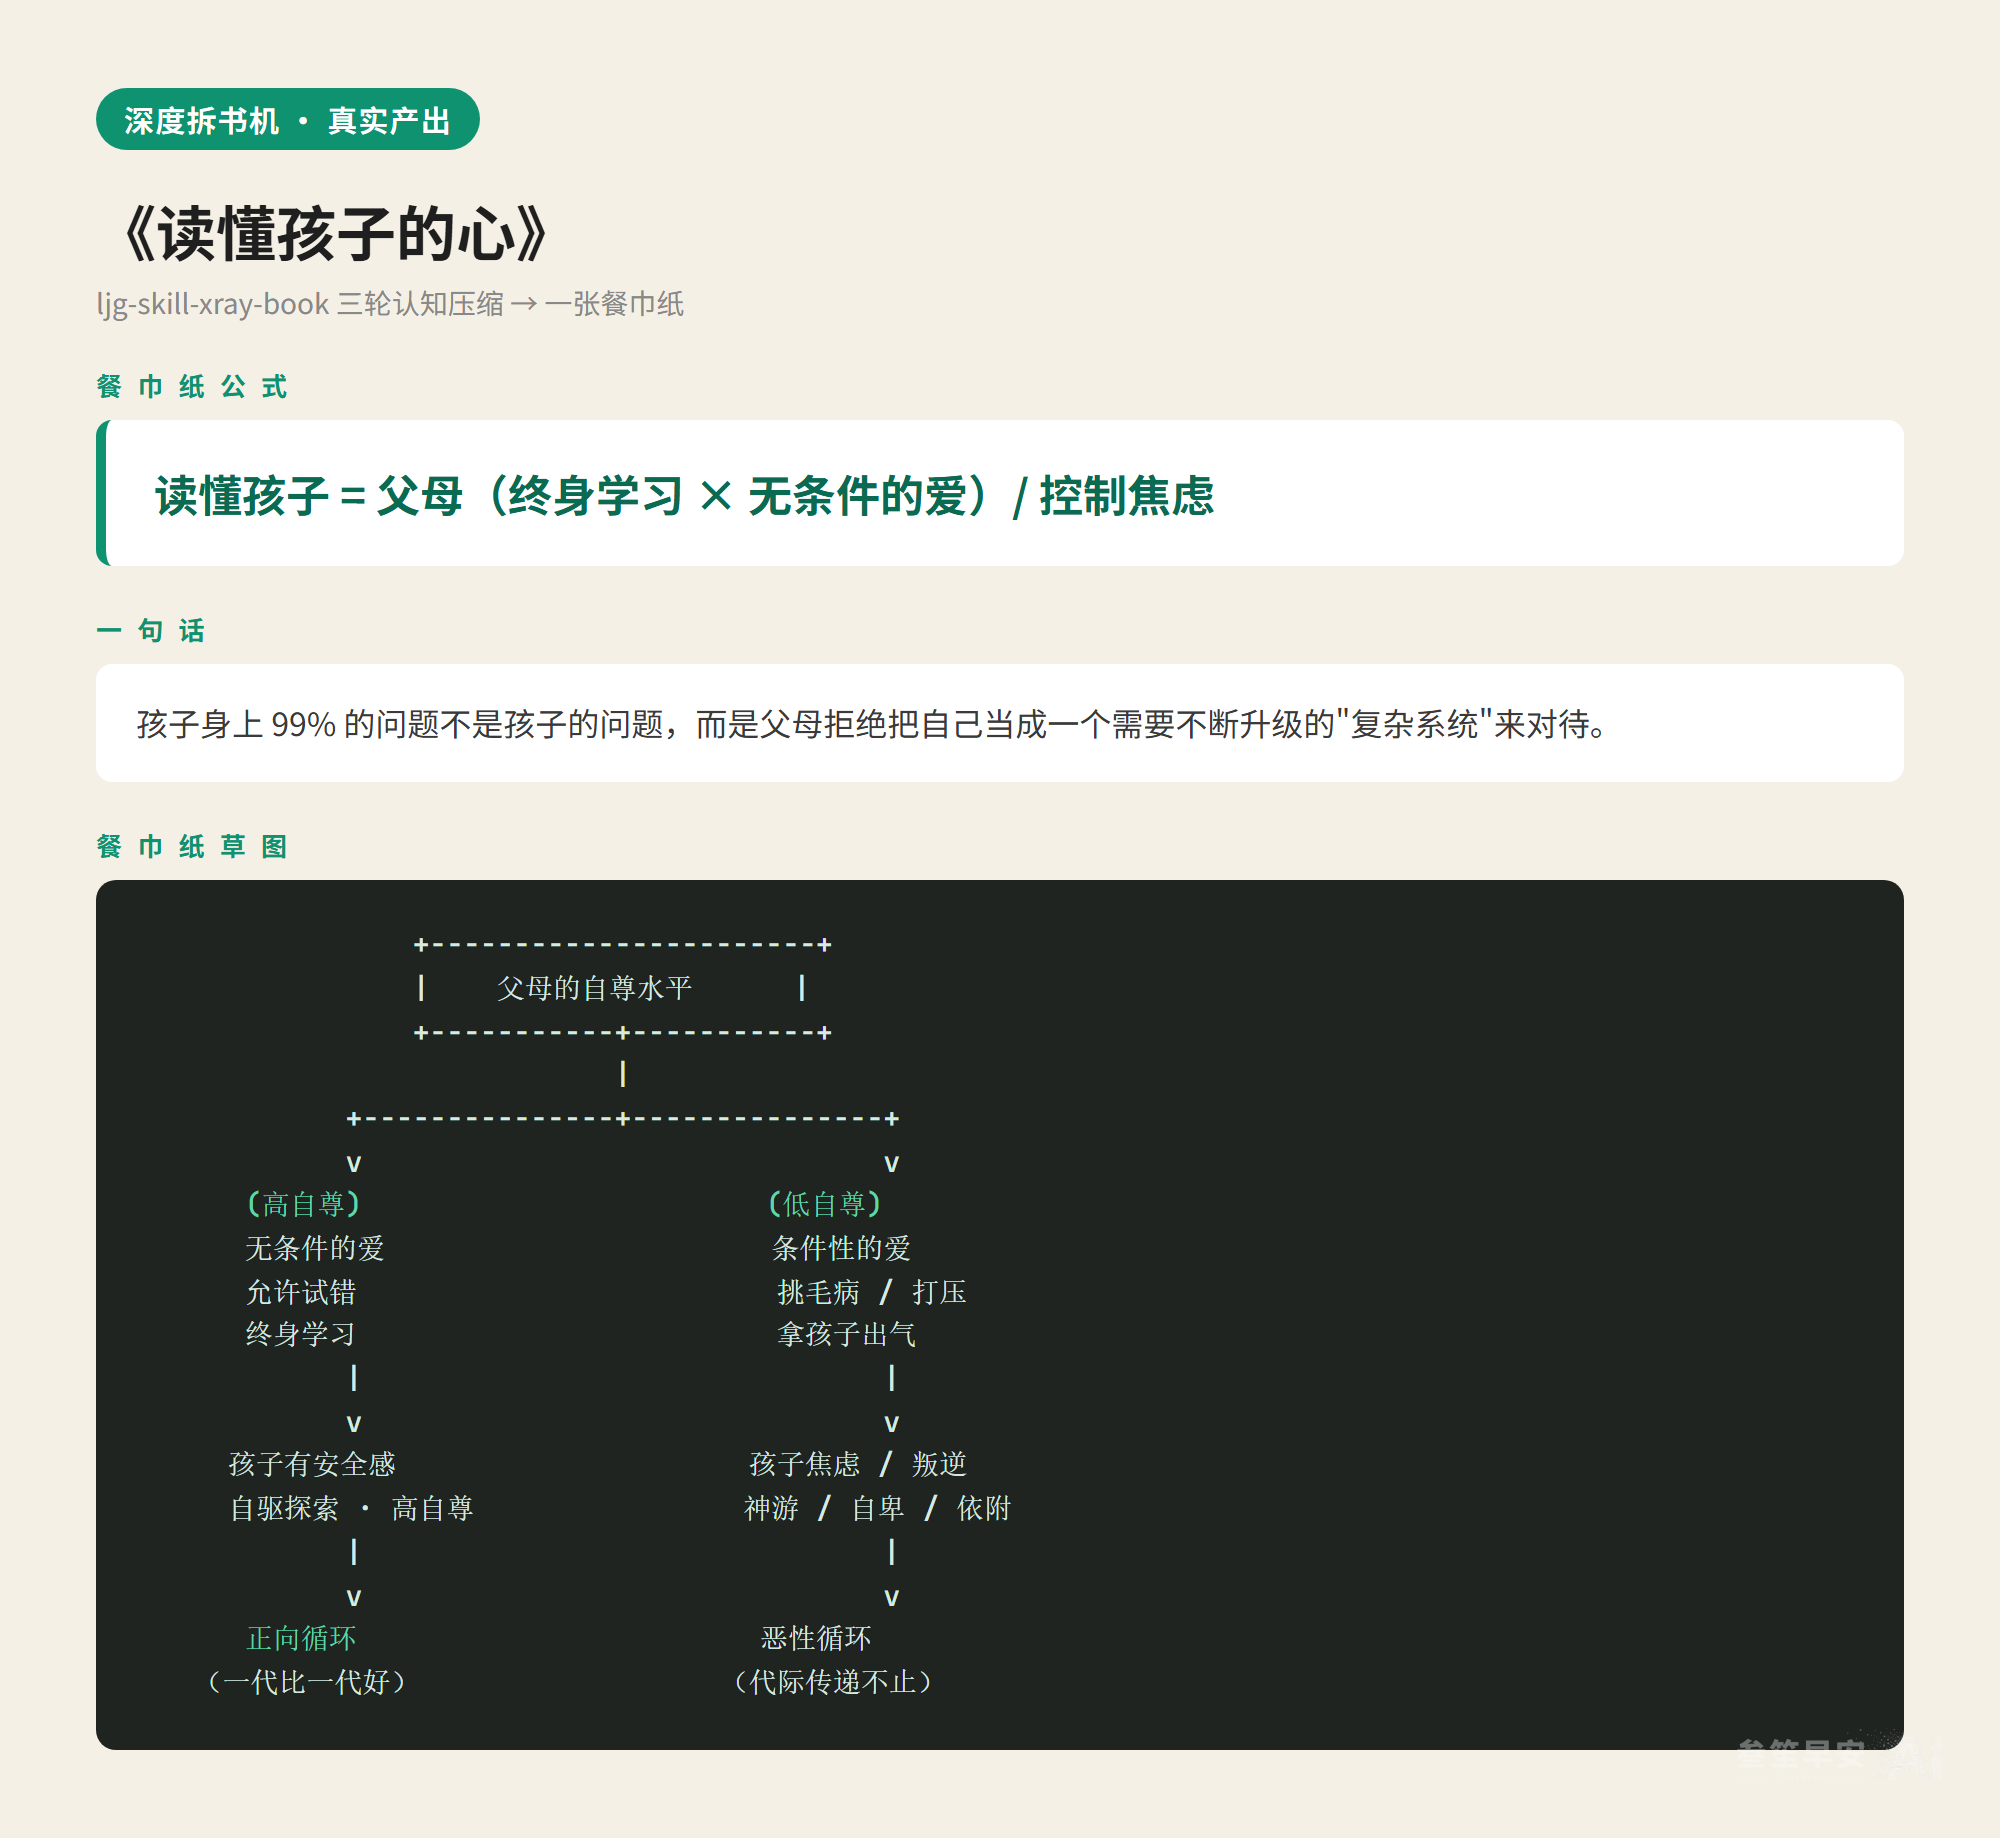Click the sentence starting 孩子身上 99% 的问题
Screen dimensions: 2000x1838
pyautogui.click(x=872, y=724)
